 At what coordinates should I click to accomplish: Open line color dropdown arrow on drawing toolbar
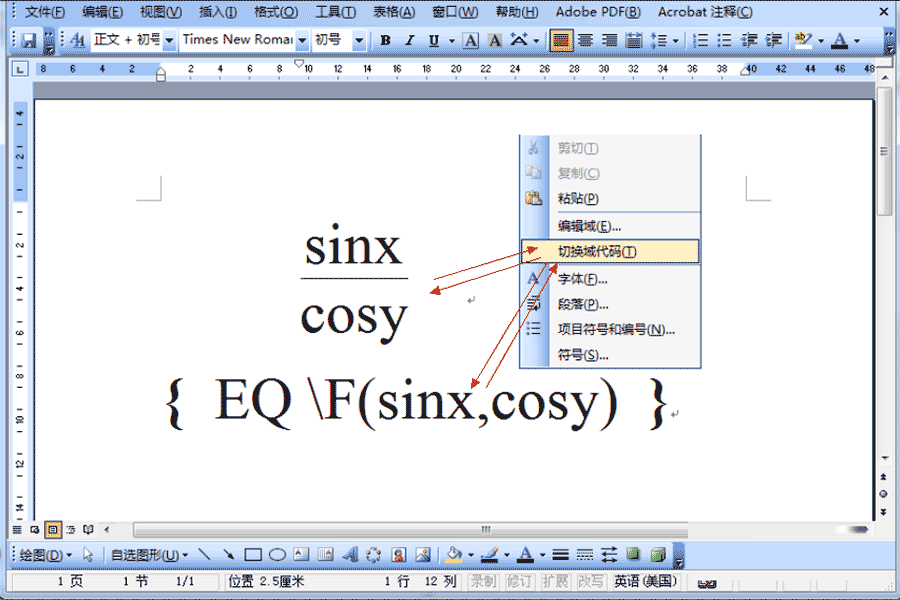click(x=507, y=555)
